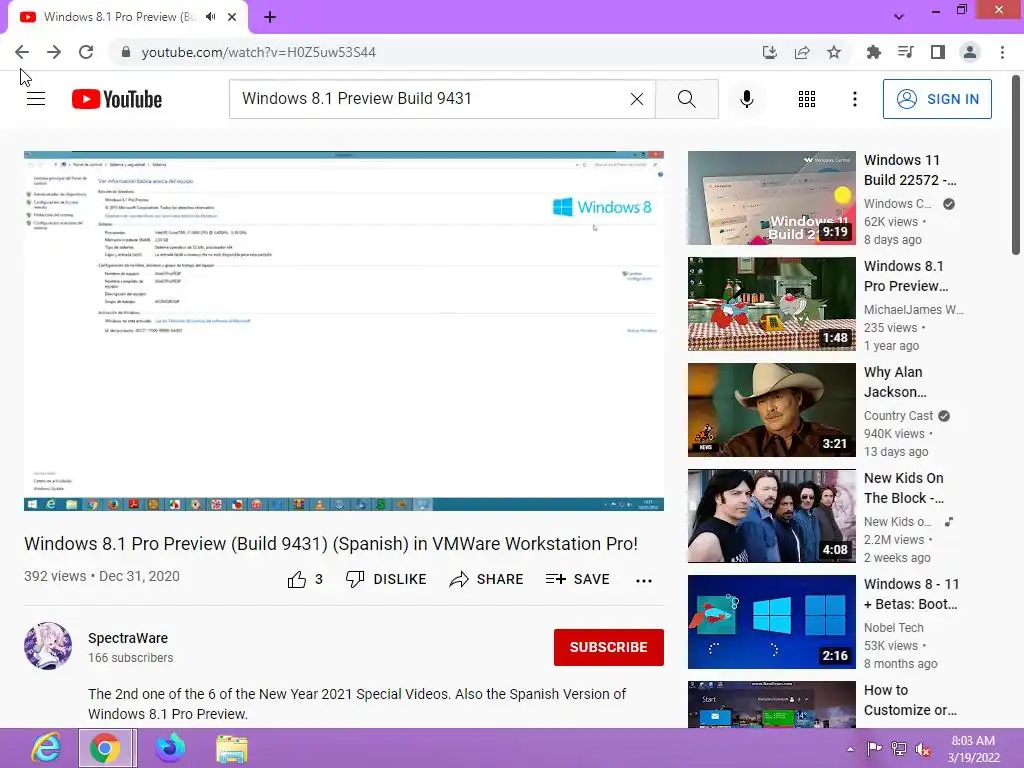Open YouTube apps grid
The width and height of the screenshot is (1024, 768).
(x=807, y=99)
